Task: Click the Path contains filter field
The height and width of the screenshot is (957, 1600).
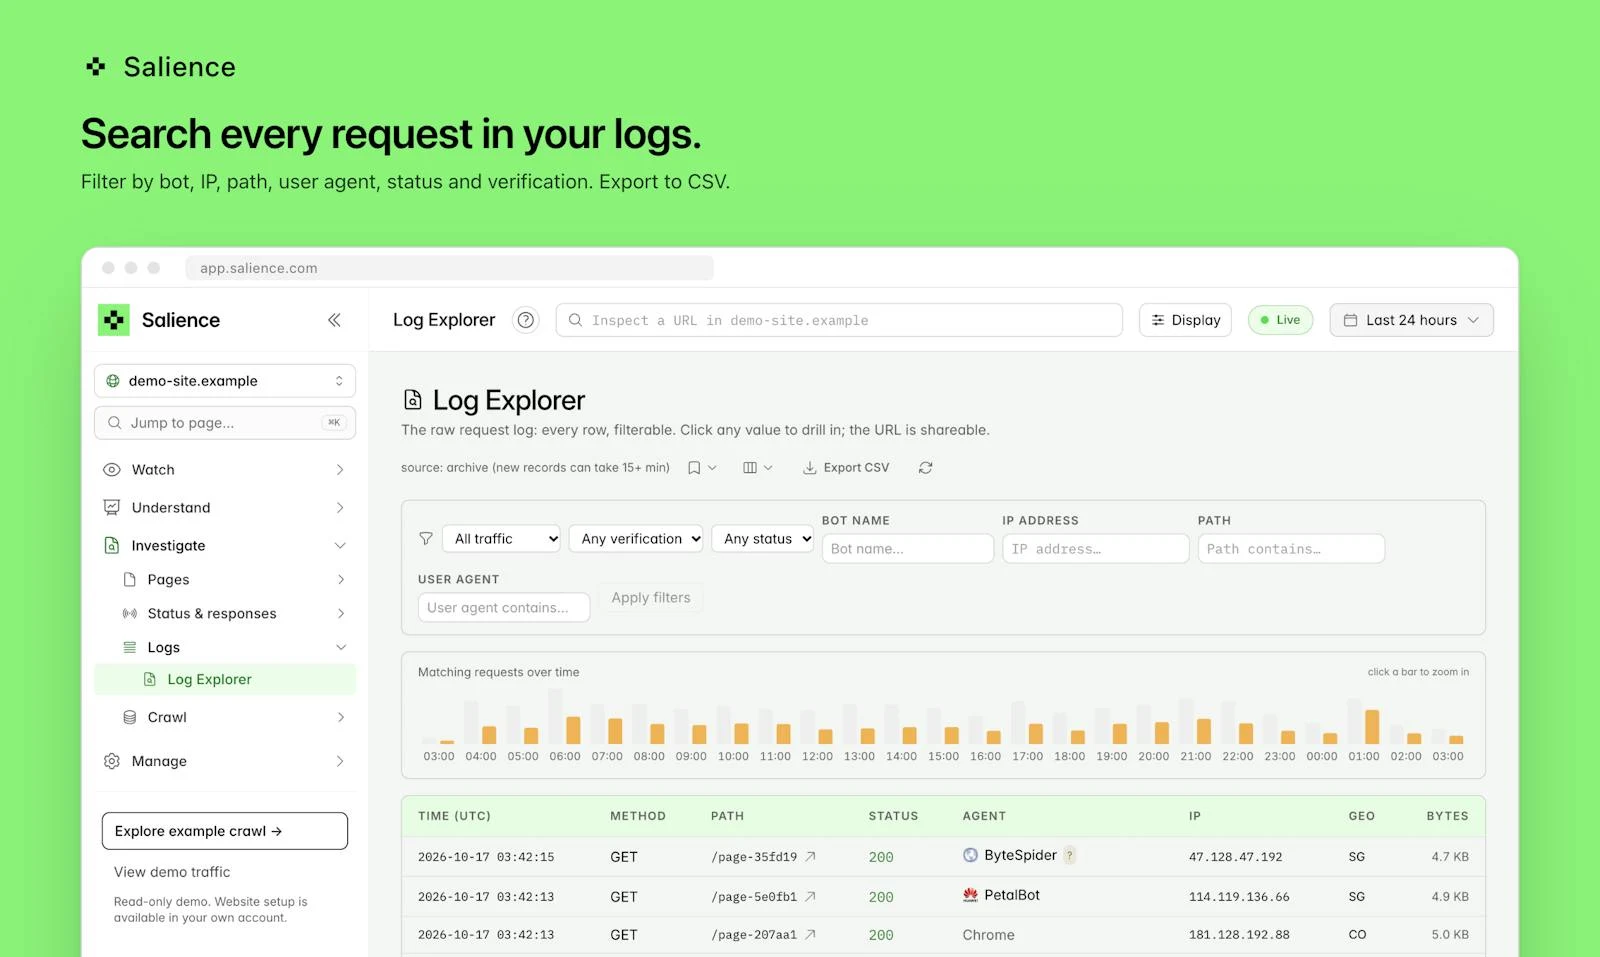Action: coord(1291,549)
